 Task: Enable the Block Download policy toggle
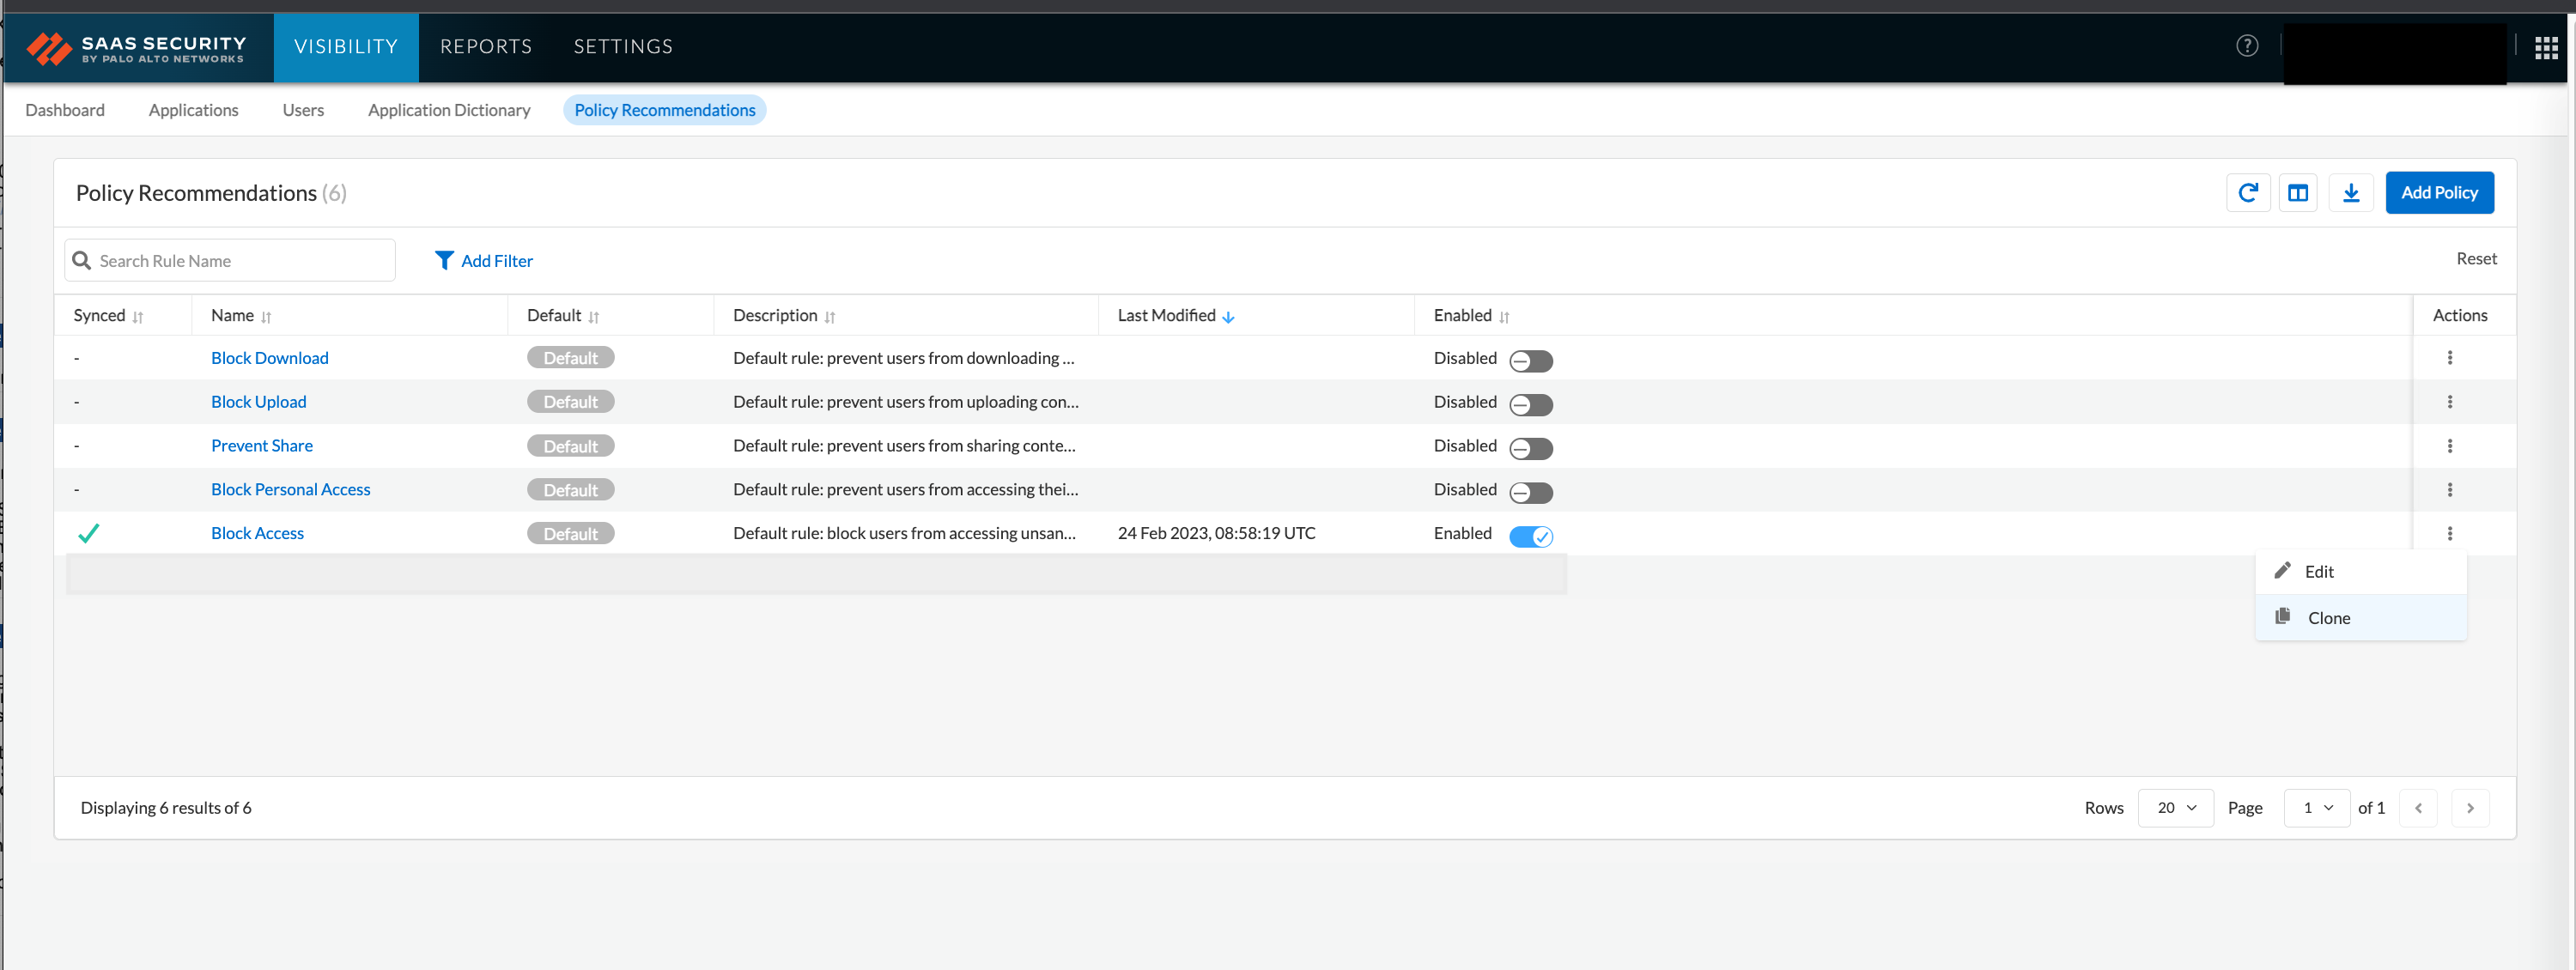[1530, 361]
